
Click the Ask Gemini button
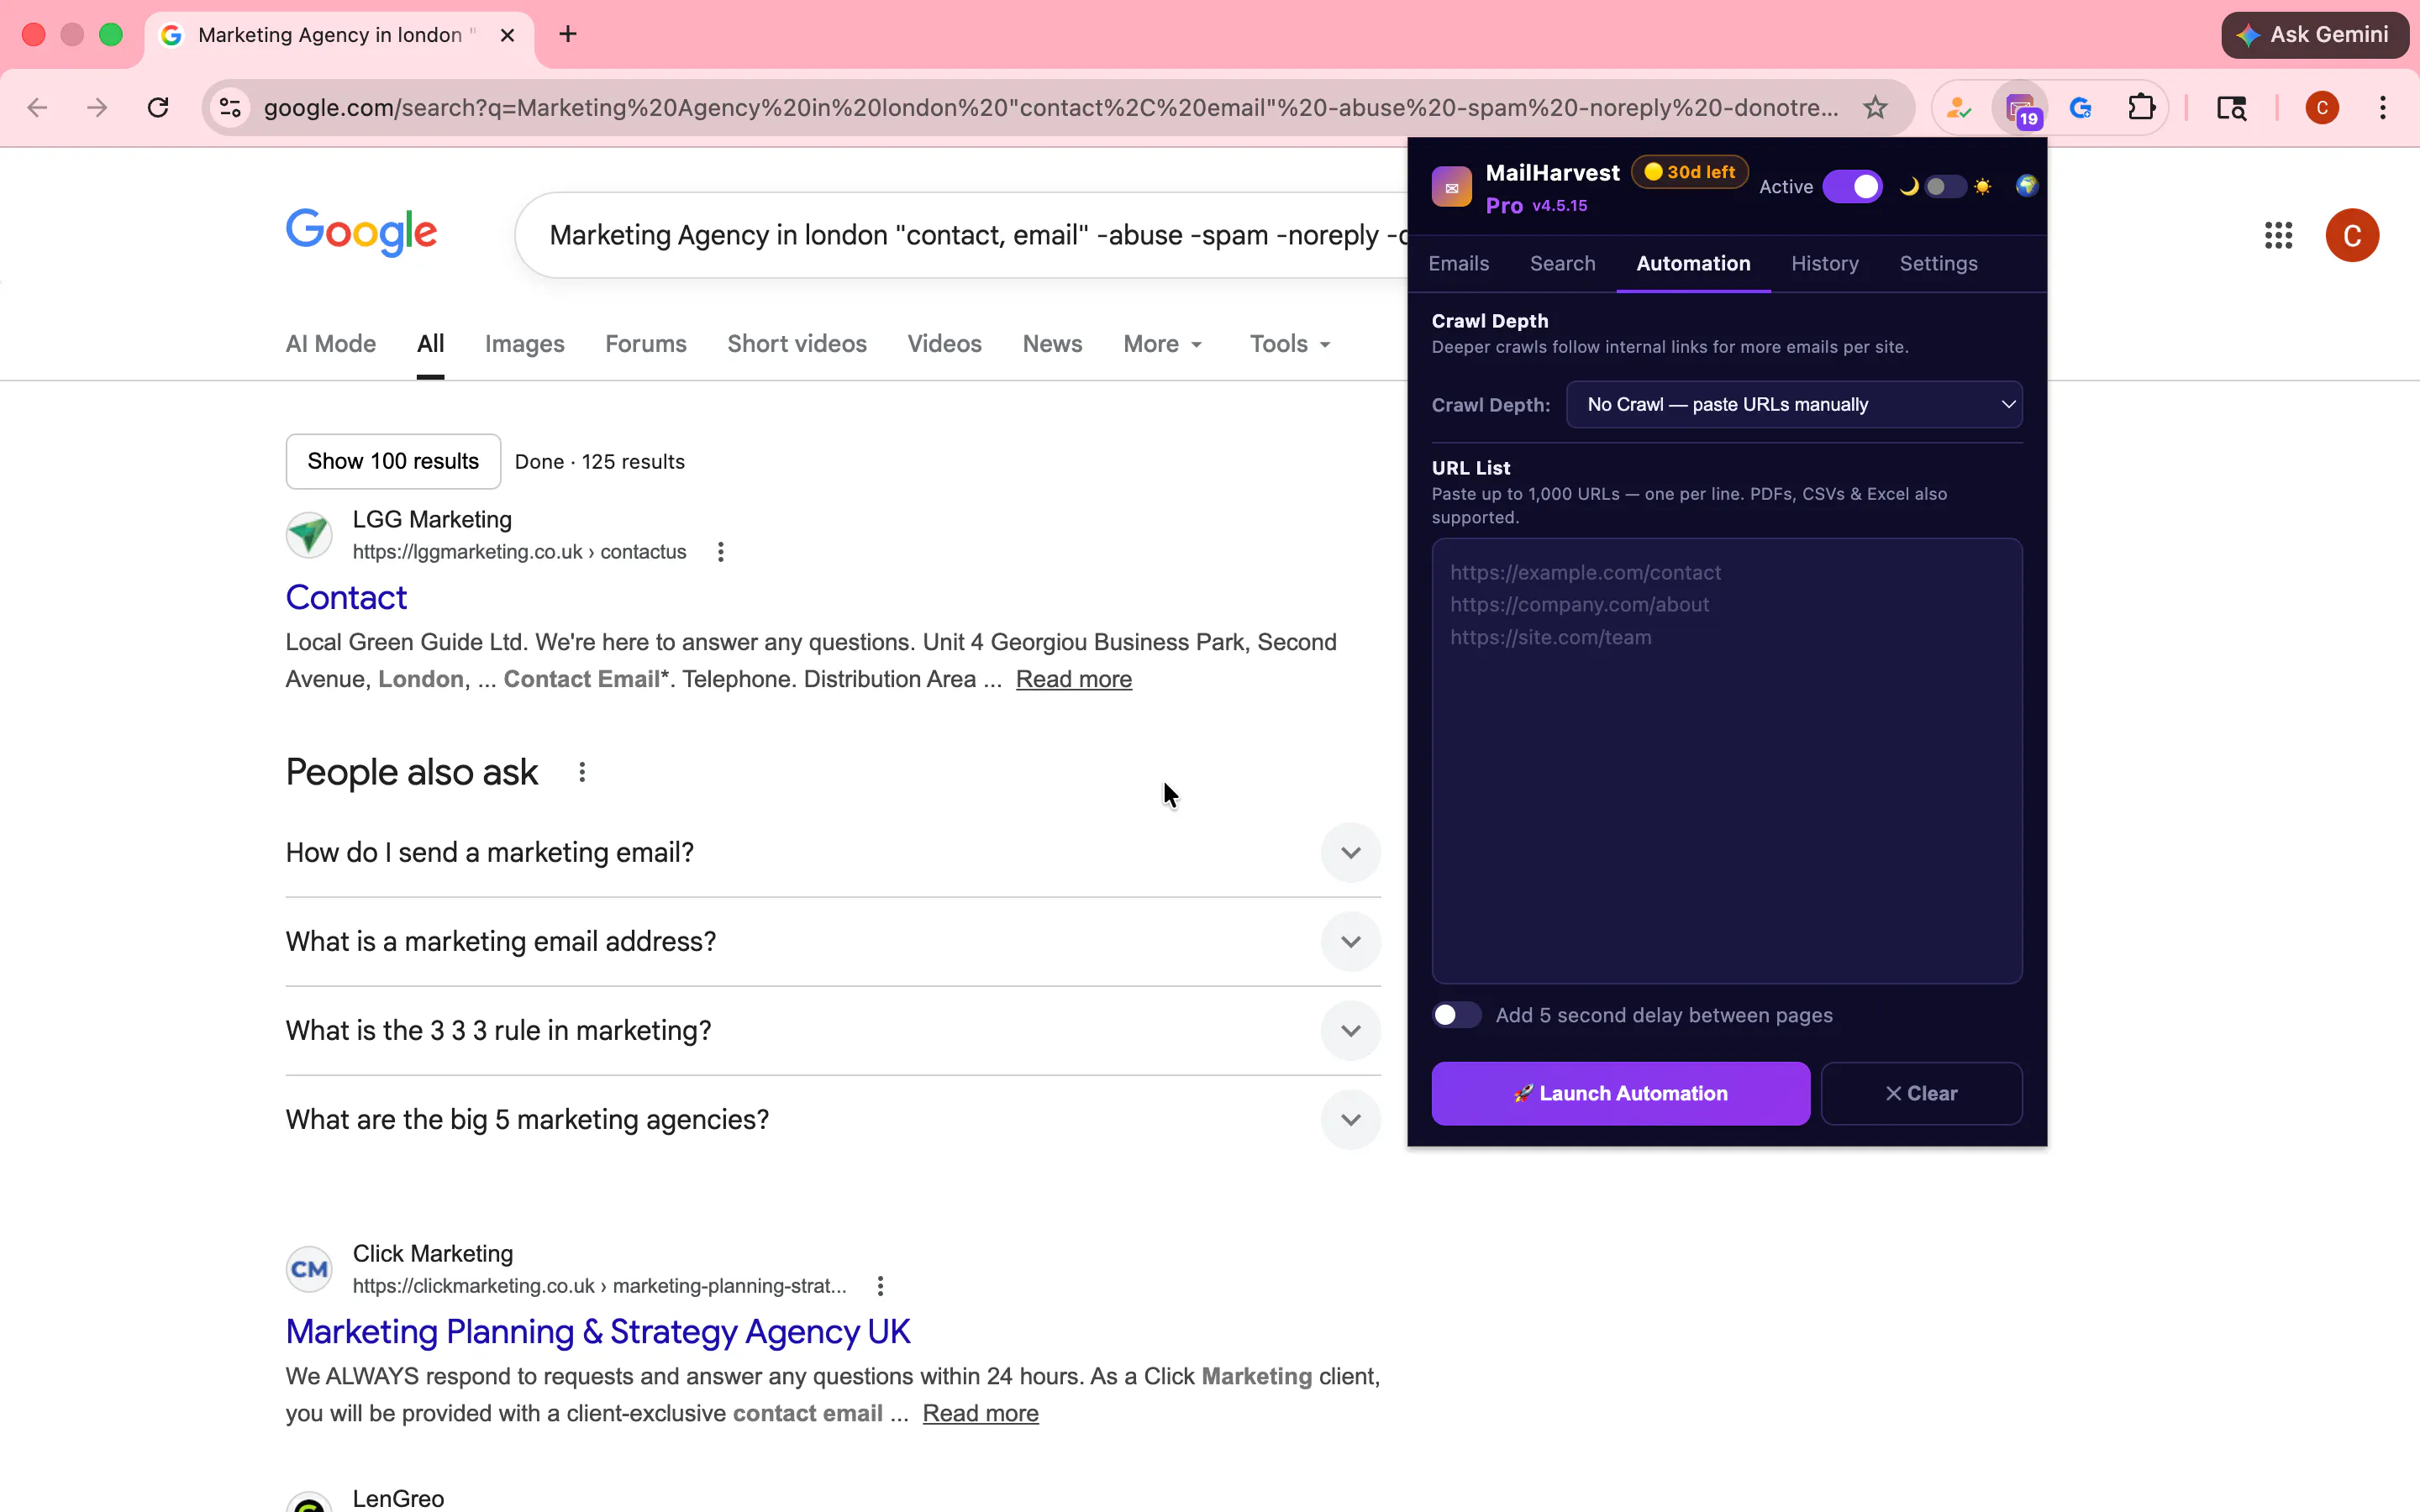[x=2314, y=35]
